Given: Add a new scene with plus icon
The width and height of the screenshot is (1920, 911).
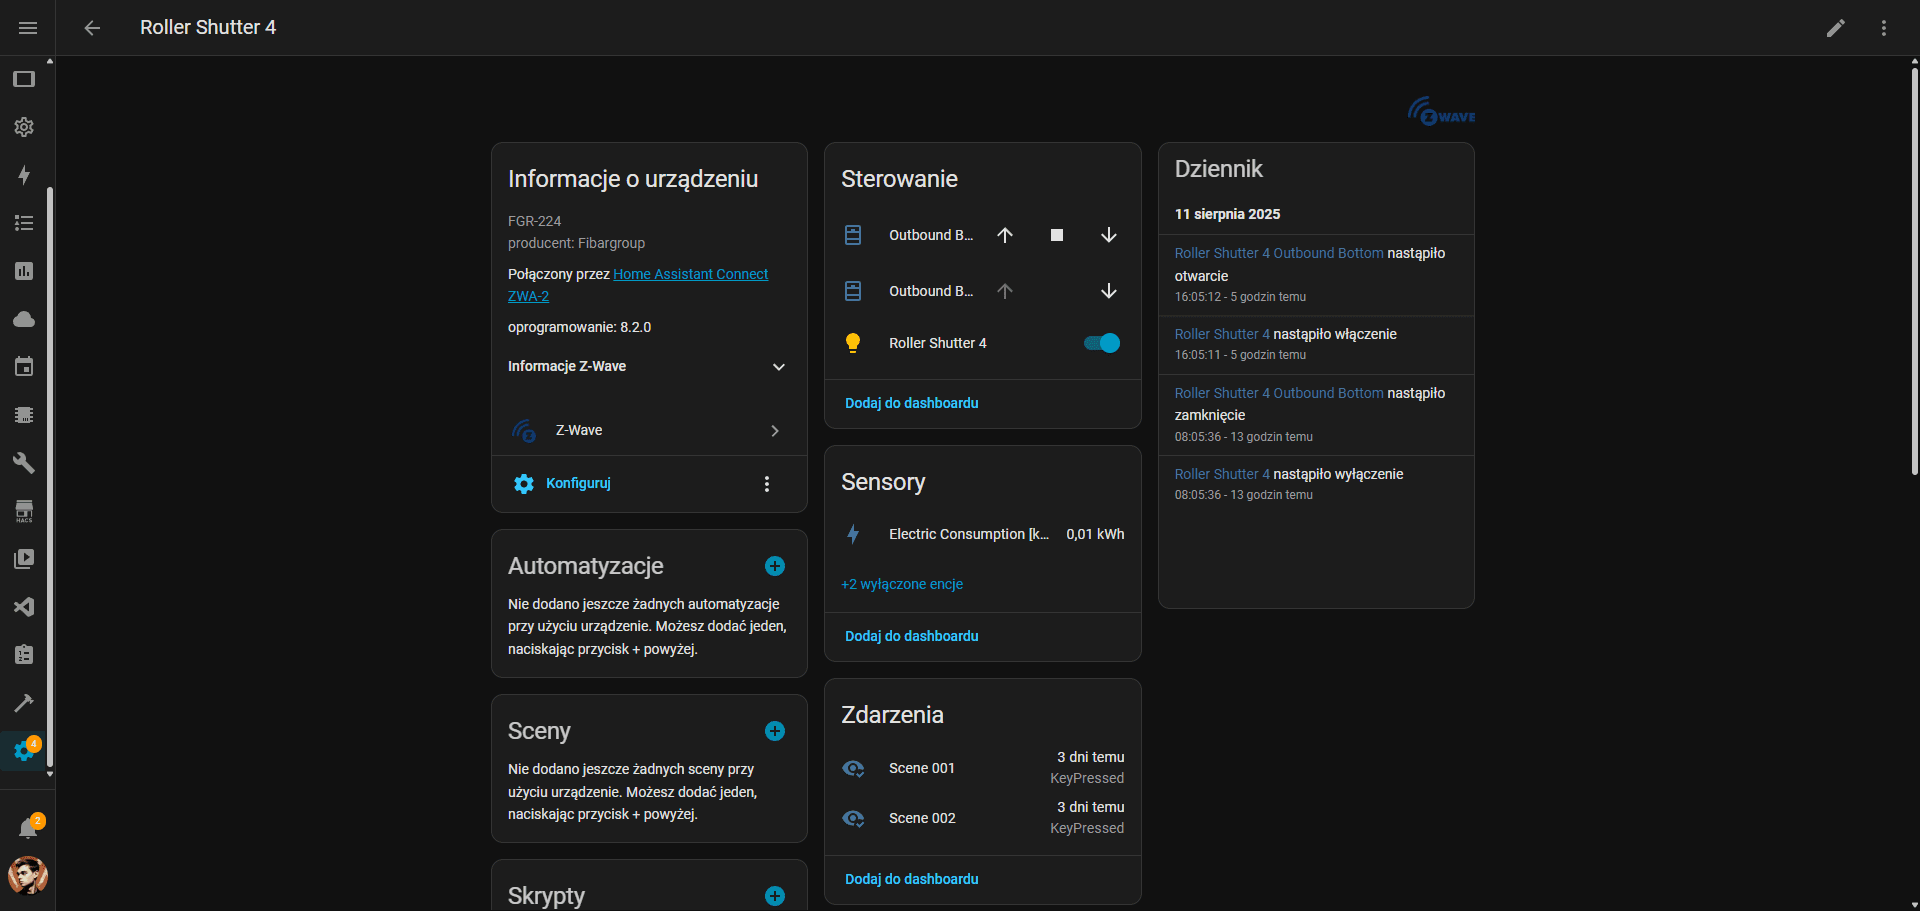Looking at the screenshot, I should [774, 731].
